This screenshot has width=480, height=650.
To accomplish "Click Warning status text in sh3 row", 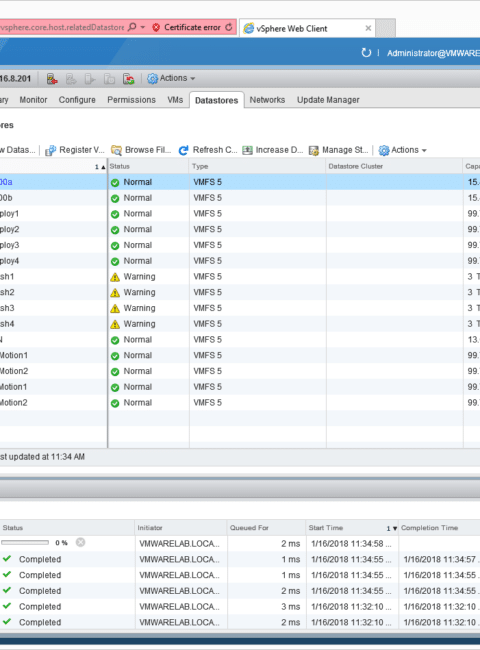I will coord(139,308).
